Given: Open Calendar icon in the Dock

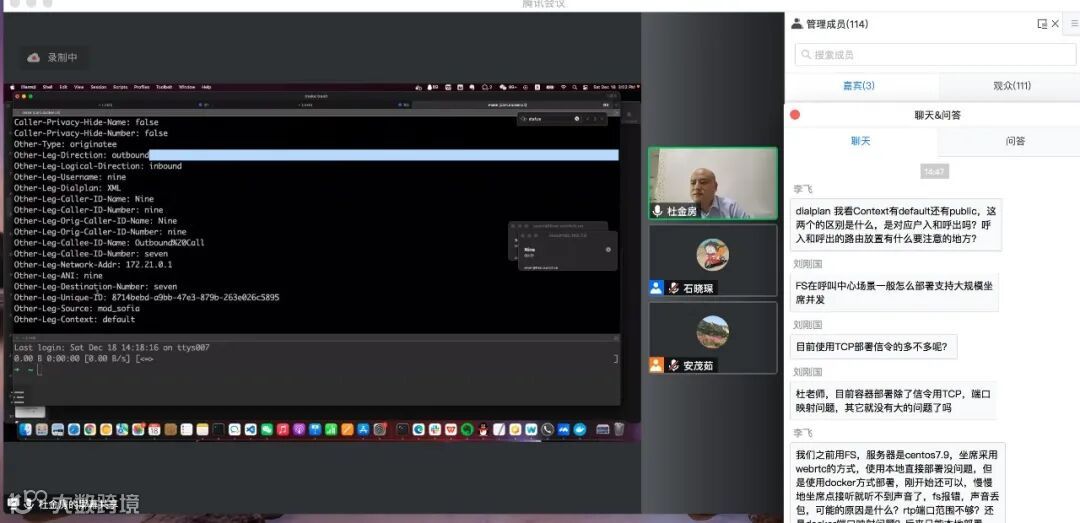Looking at the screenshot, I should 154,429.
